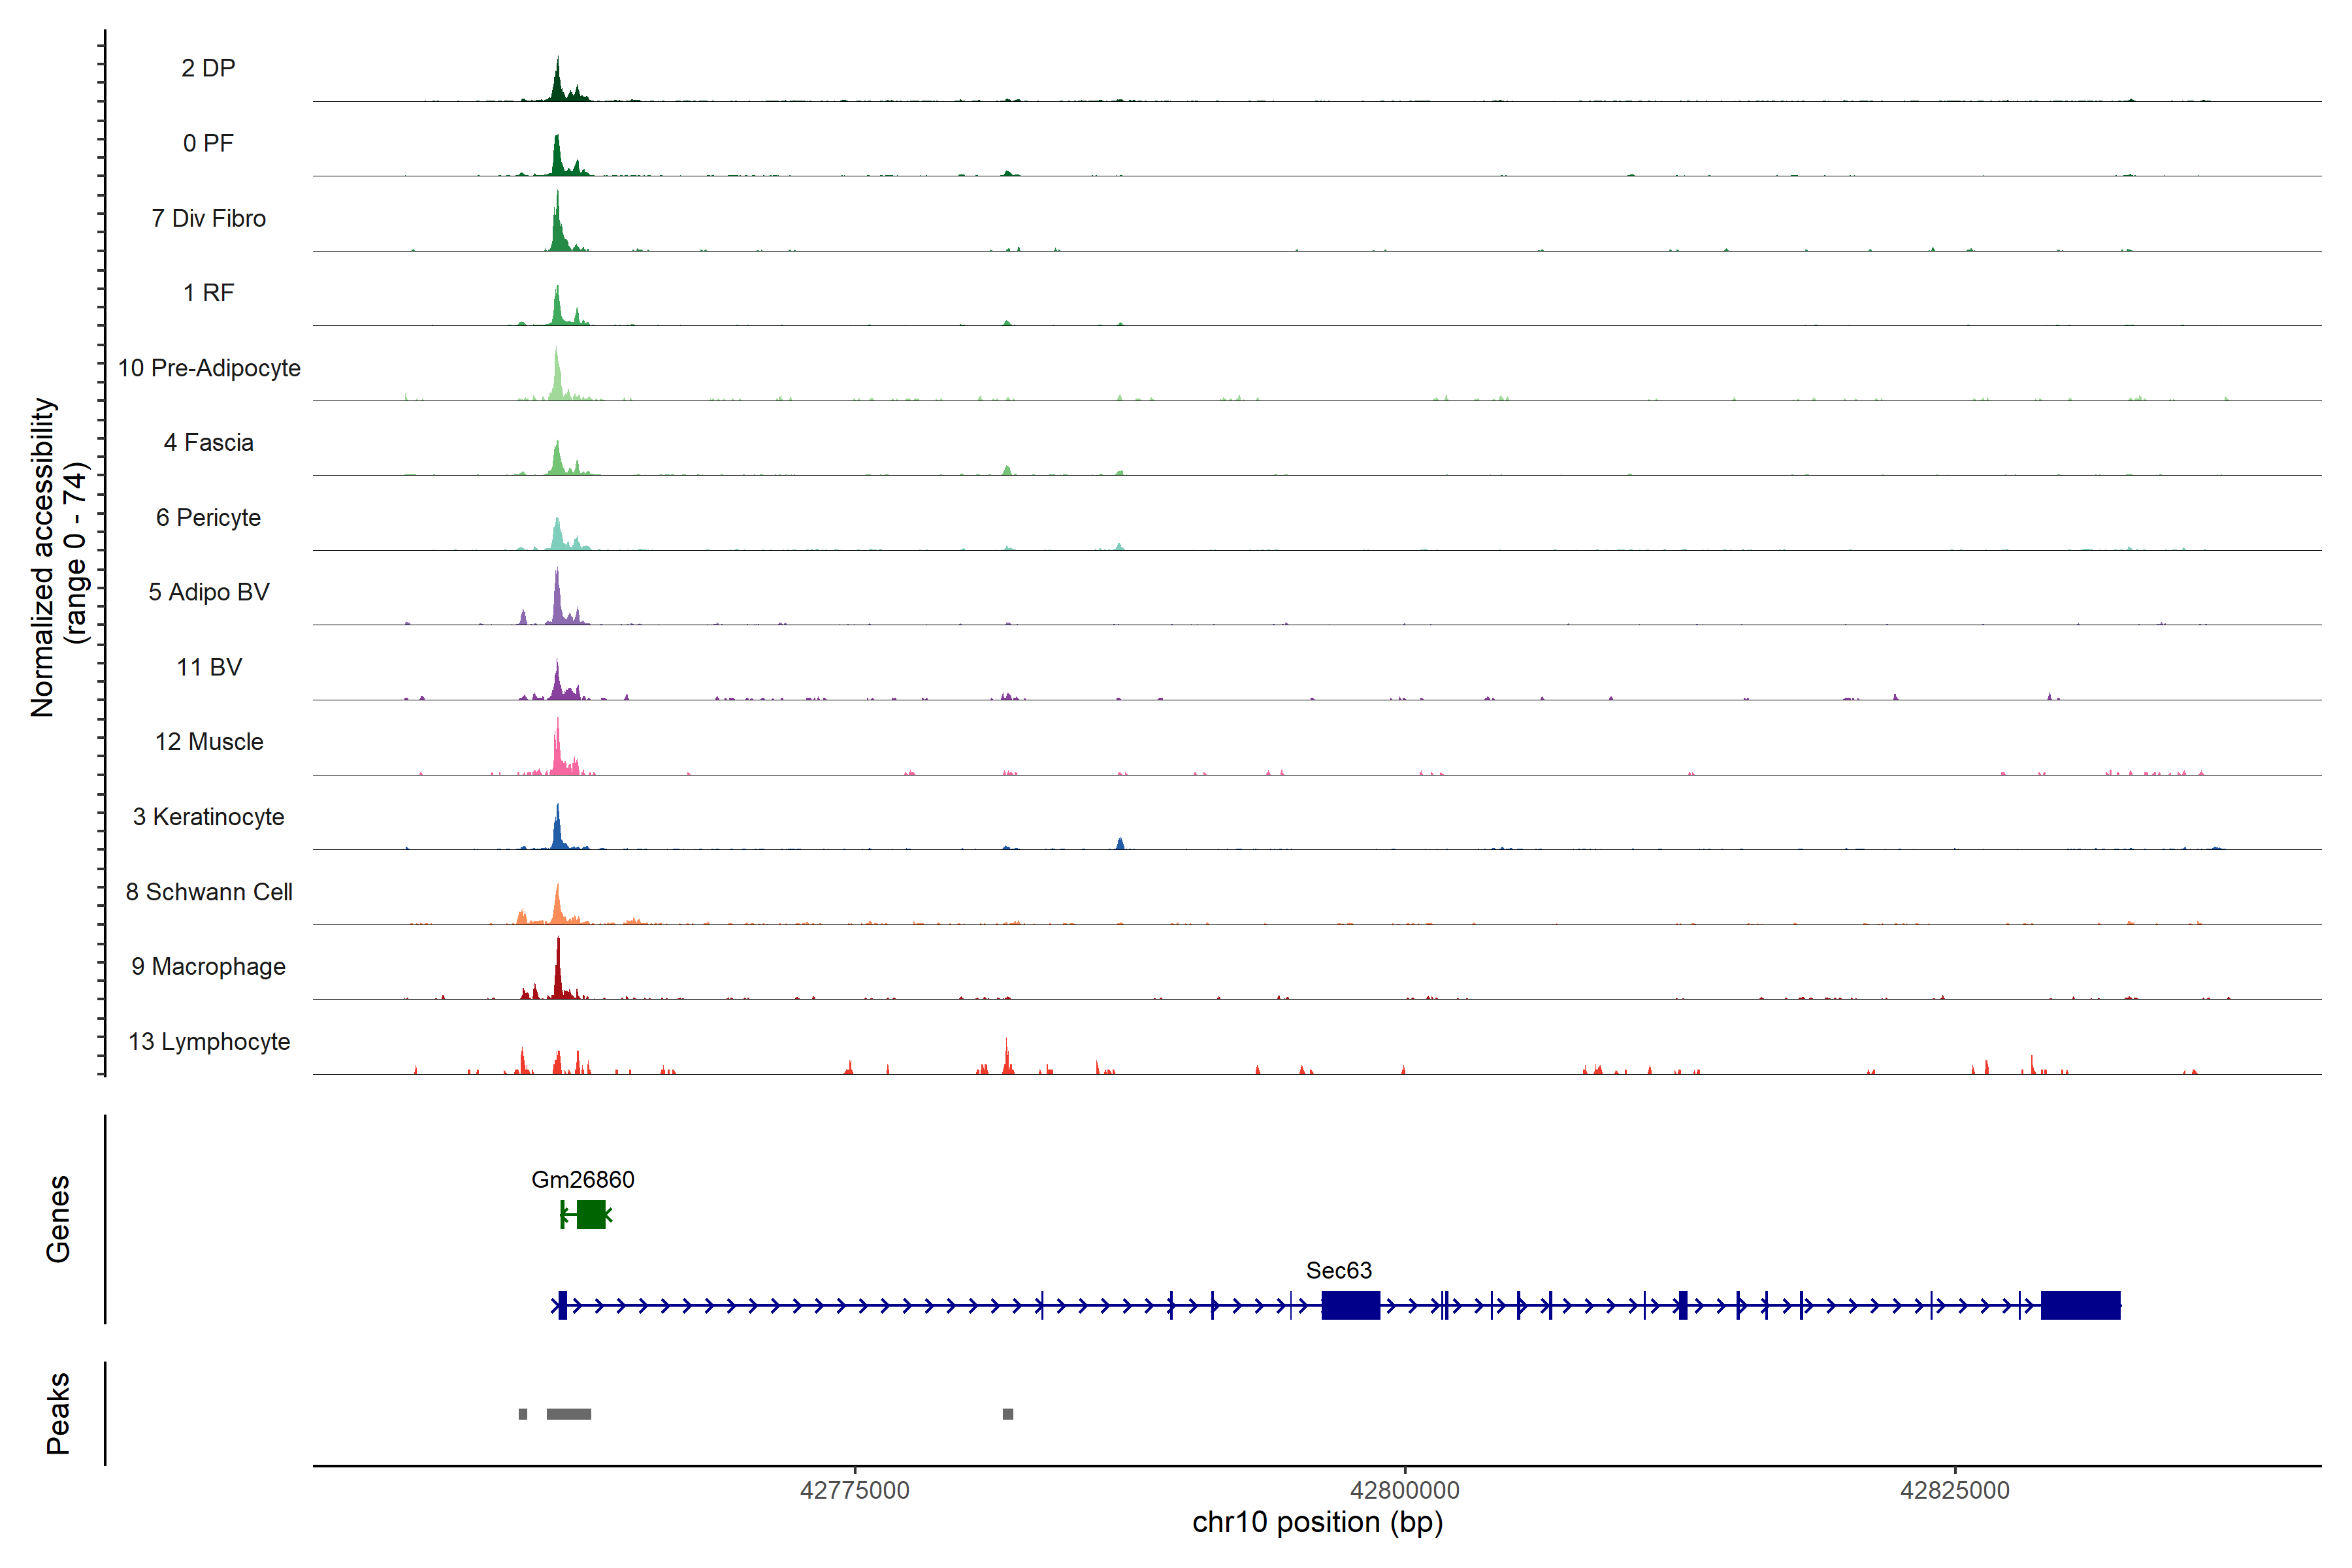The width and height of the screenshot is (2352, 1568).
Task: Select the green Gm26860 gene box
Action: (591, 1214)
